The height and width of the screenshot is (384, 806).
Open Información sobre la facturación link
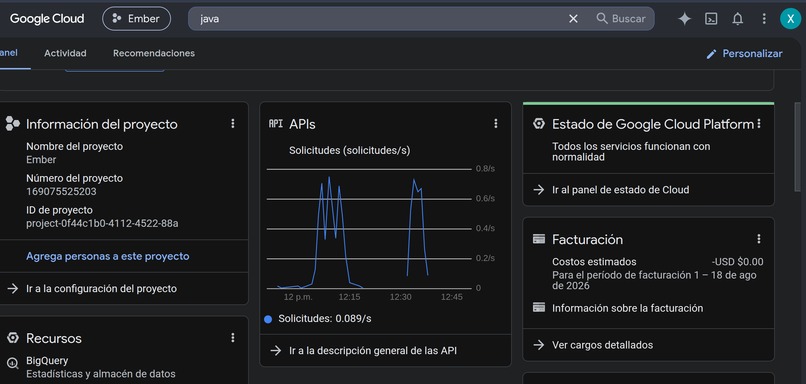click(x=628, y=308)
